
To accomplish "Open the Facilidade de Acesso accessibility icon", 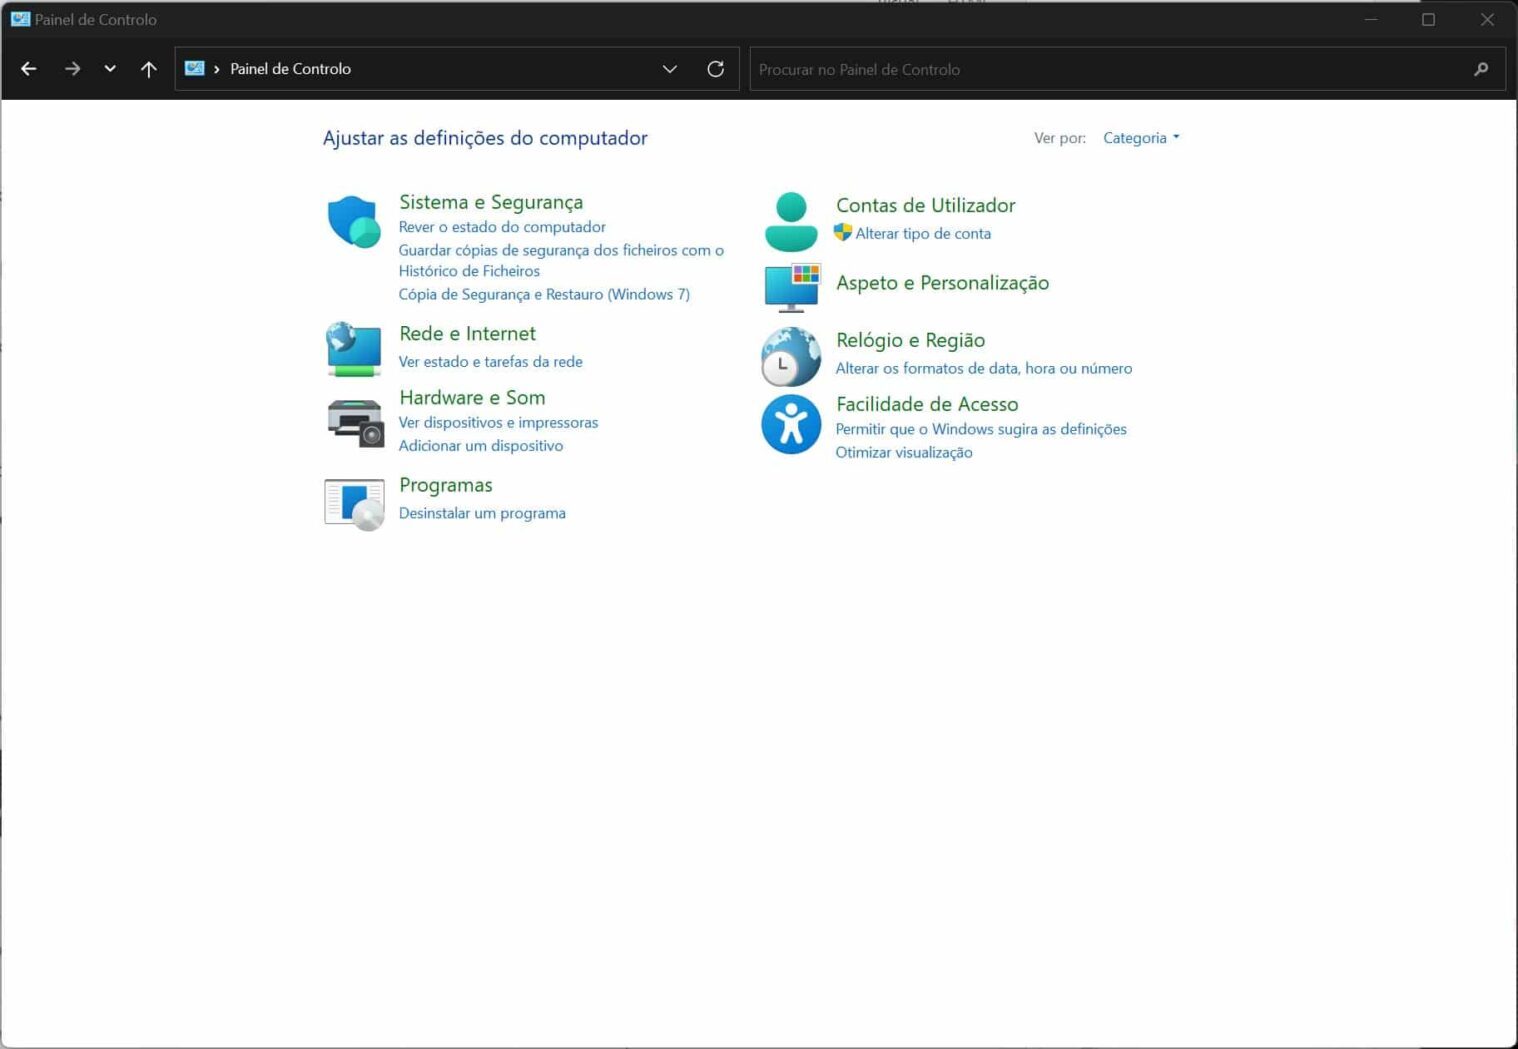I will (x=790, y=424).
